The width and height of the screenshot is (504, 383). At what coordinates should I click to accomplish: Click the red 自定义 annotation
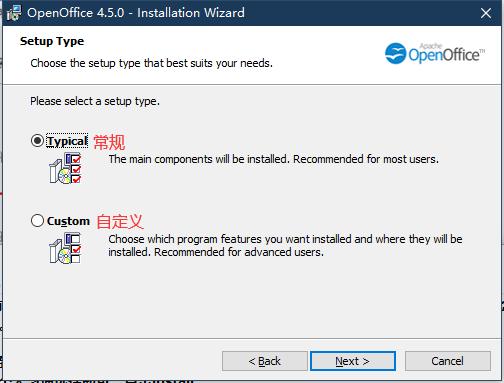point(120,222)
